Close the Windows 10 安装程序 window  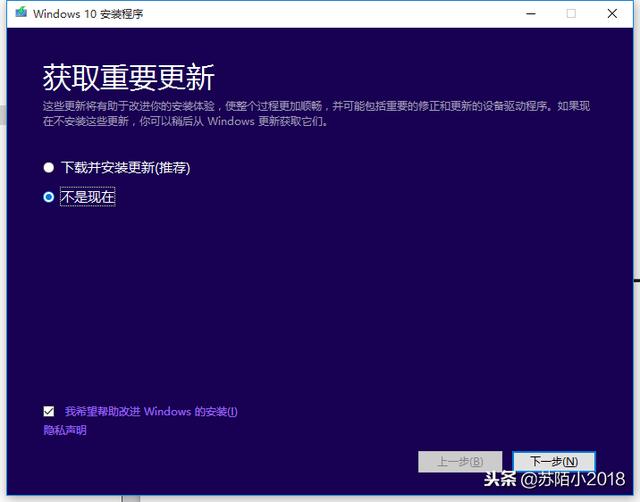pyautogui.click(x=612, y=14)
